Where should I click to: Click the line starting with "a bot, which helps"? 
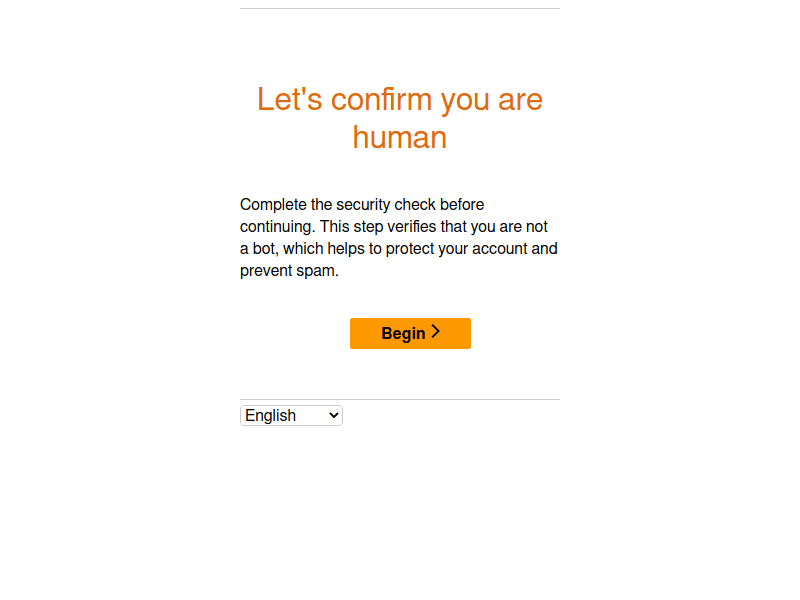coord(399,248)
